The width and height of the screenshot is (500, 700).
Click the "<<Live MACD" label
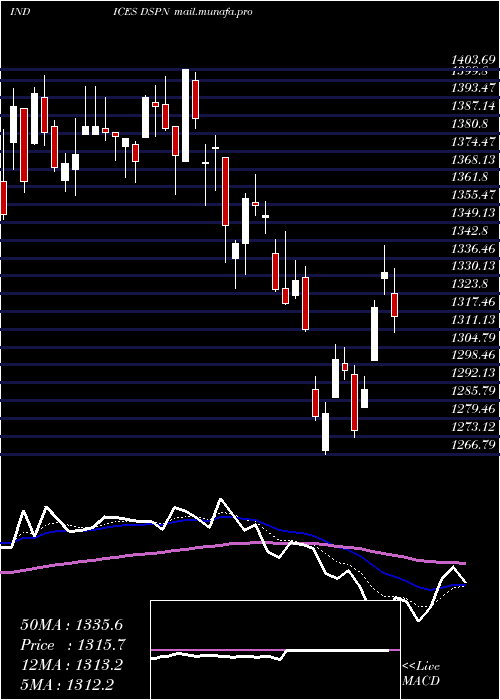click(421, 674)
